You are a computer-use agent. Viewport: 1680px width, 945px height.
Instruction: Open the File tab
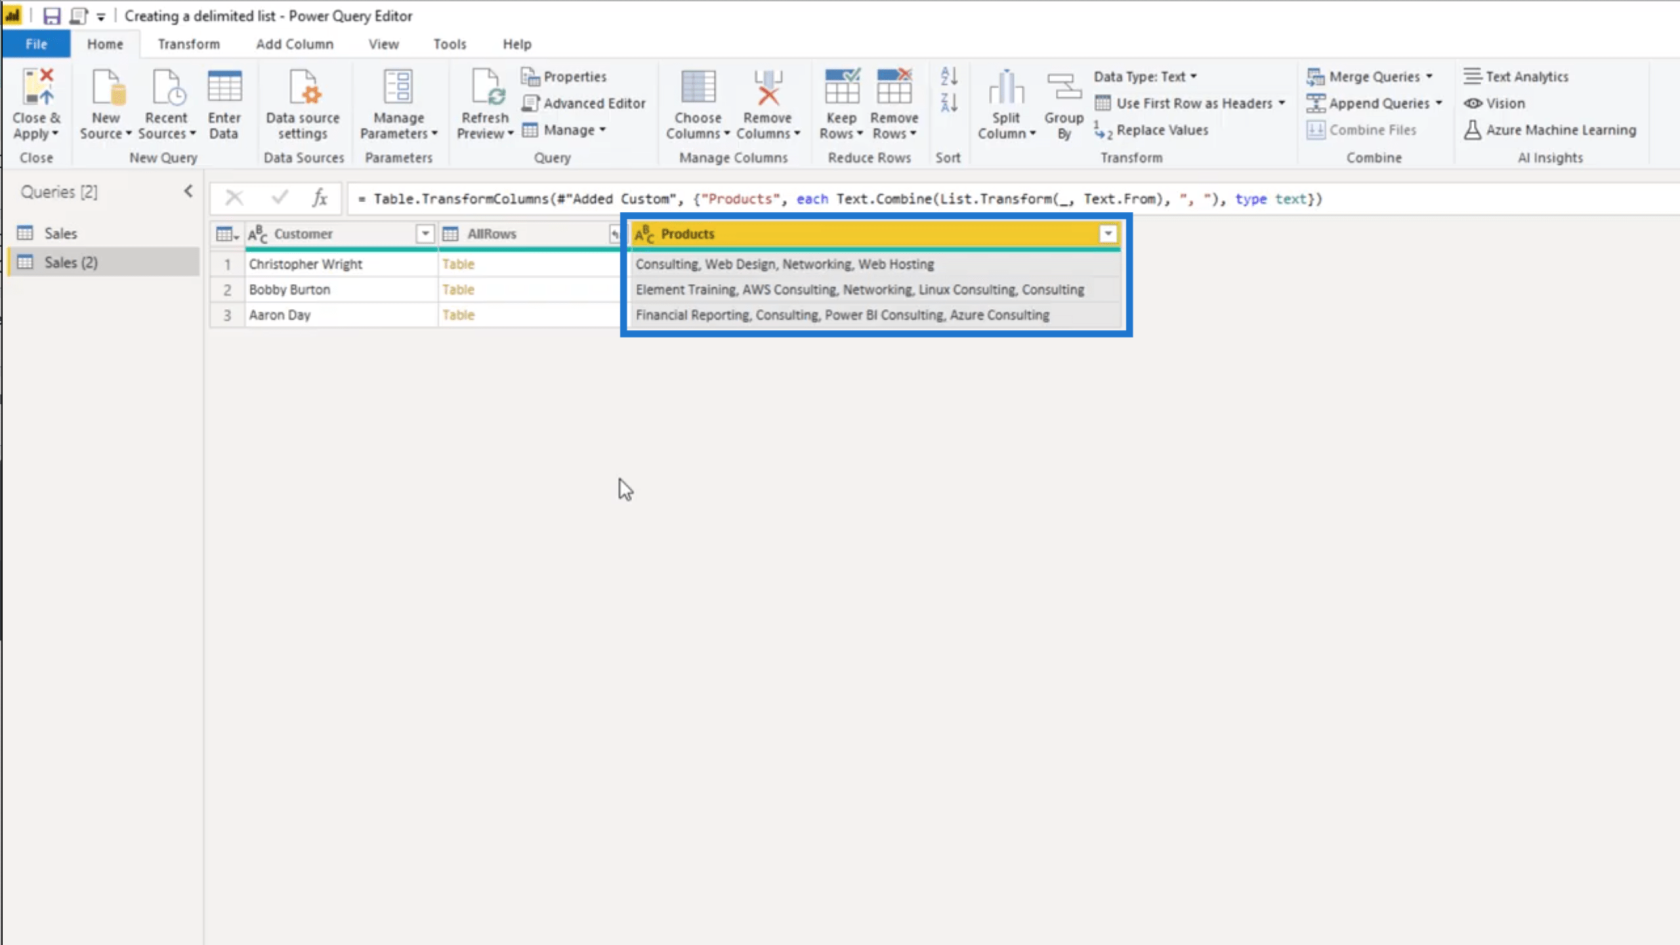pos(36,44)
